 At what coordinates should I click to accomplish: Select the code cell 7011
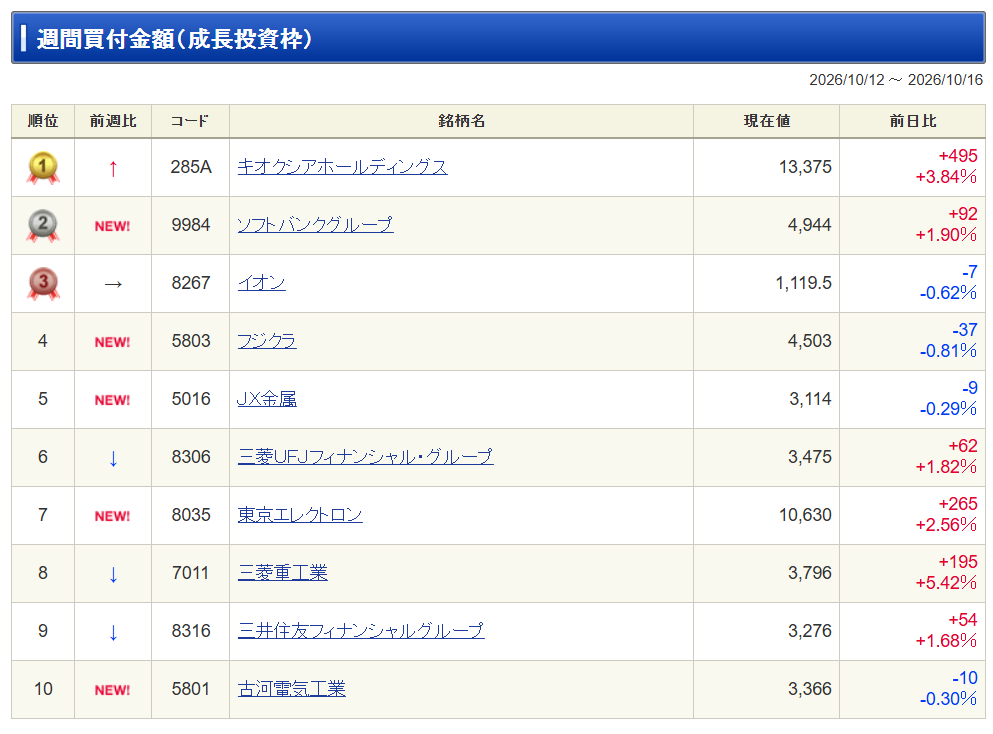click(x=191, y=573)
